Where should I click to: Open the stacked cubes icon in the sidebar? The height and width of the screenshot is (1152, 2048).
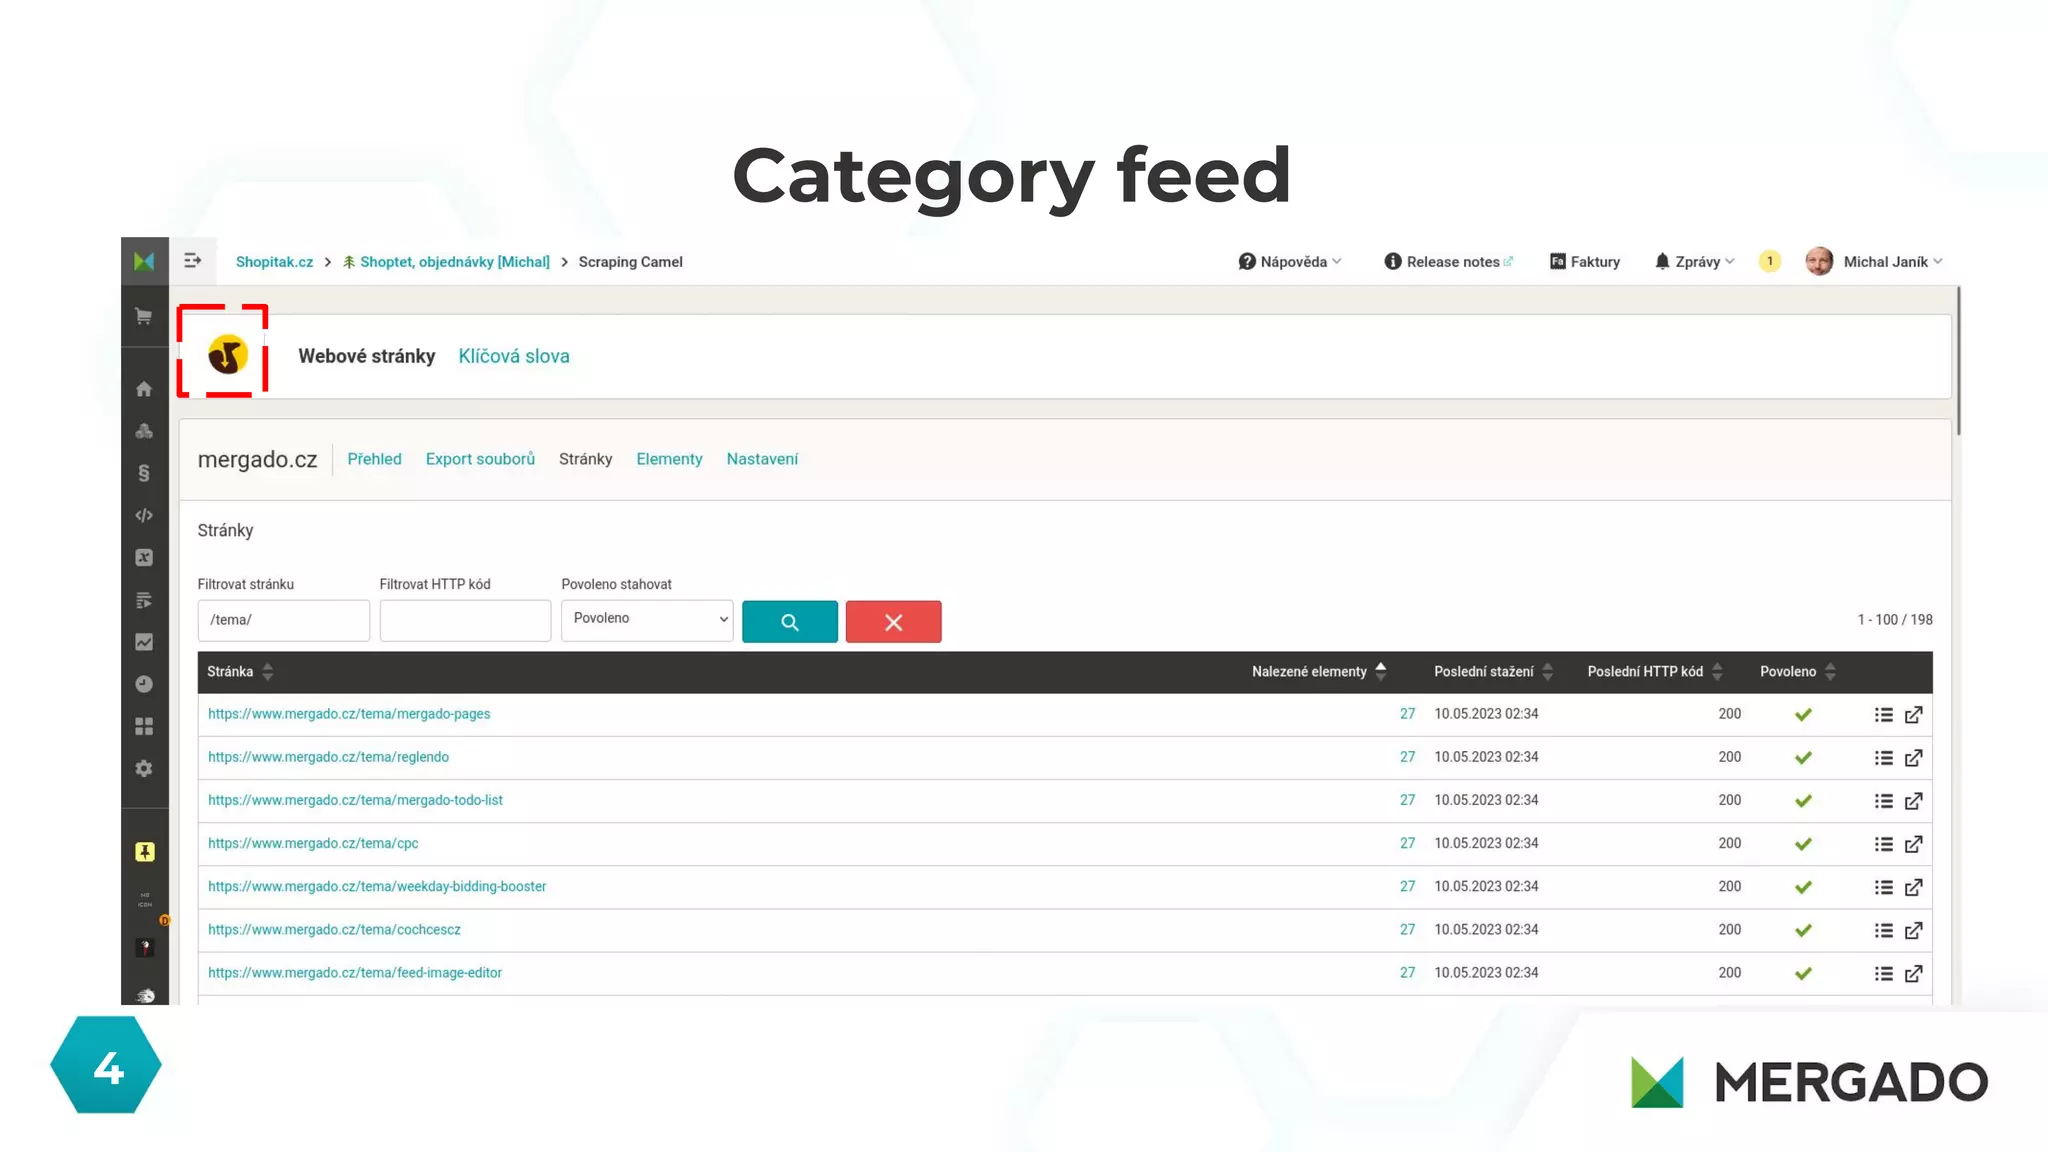(144, 431)
